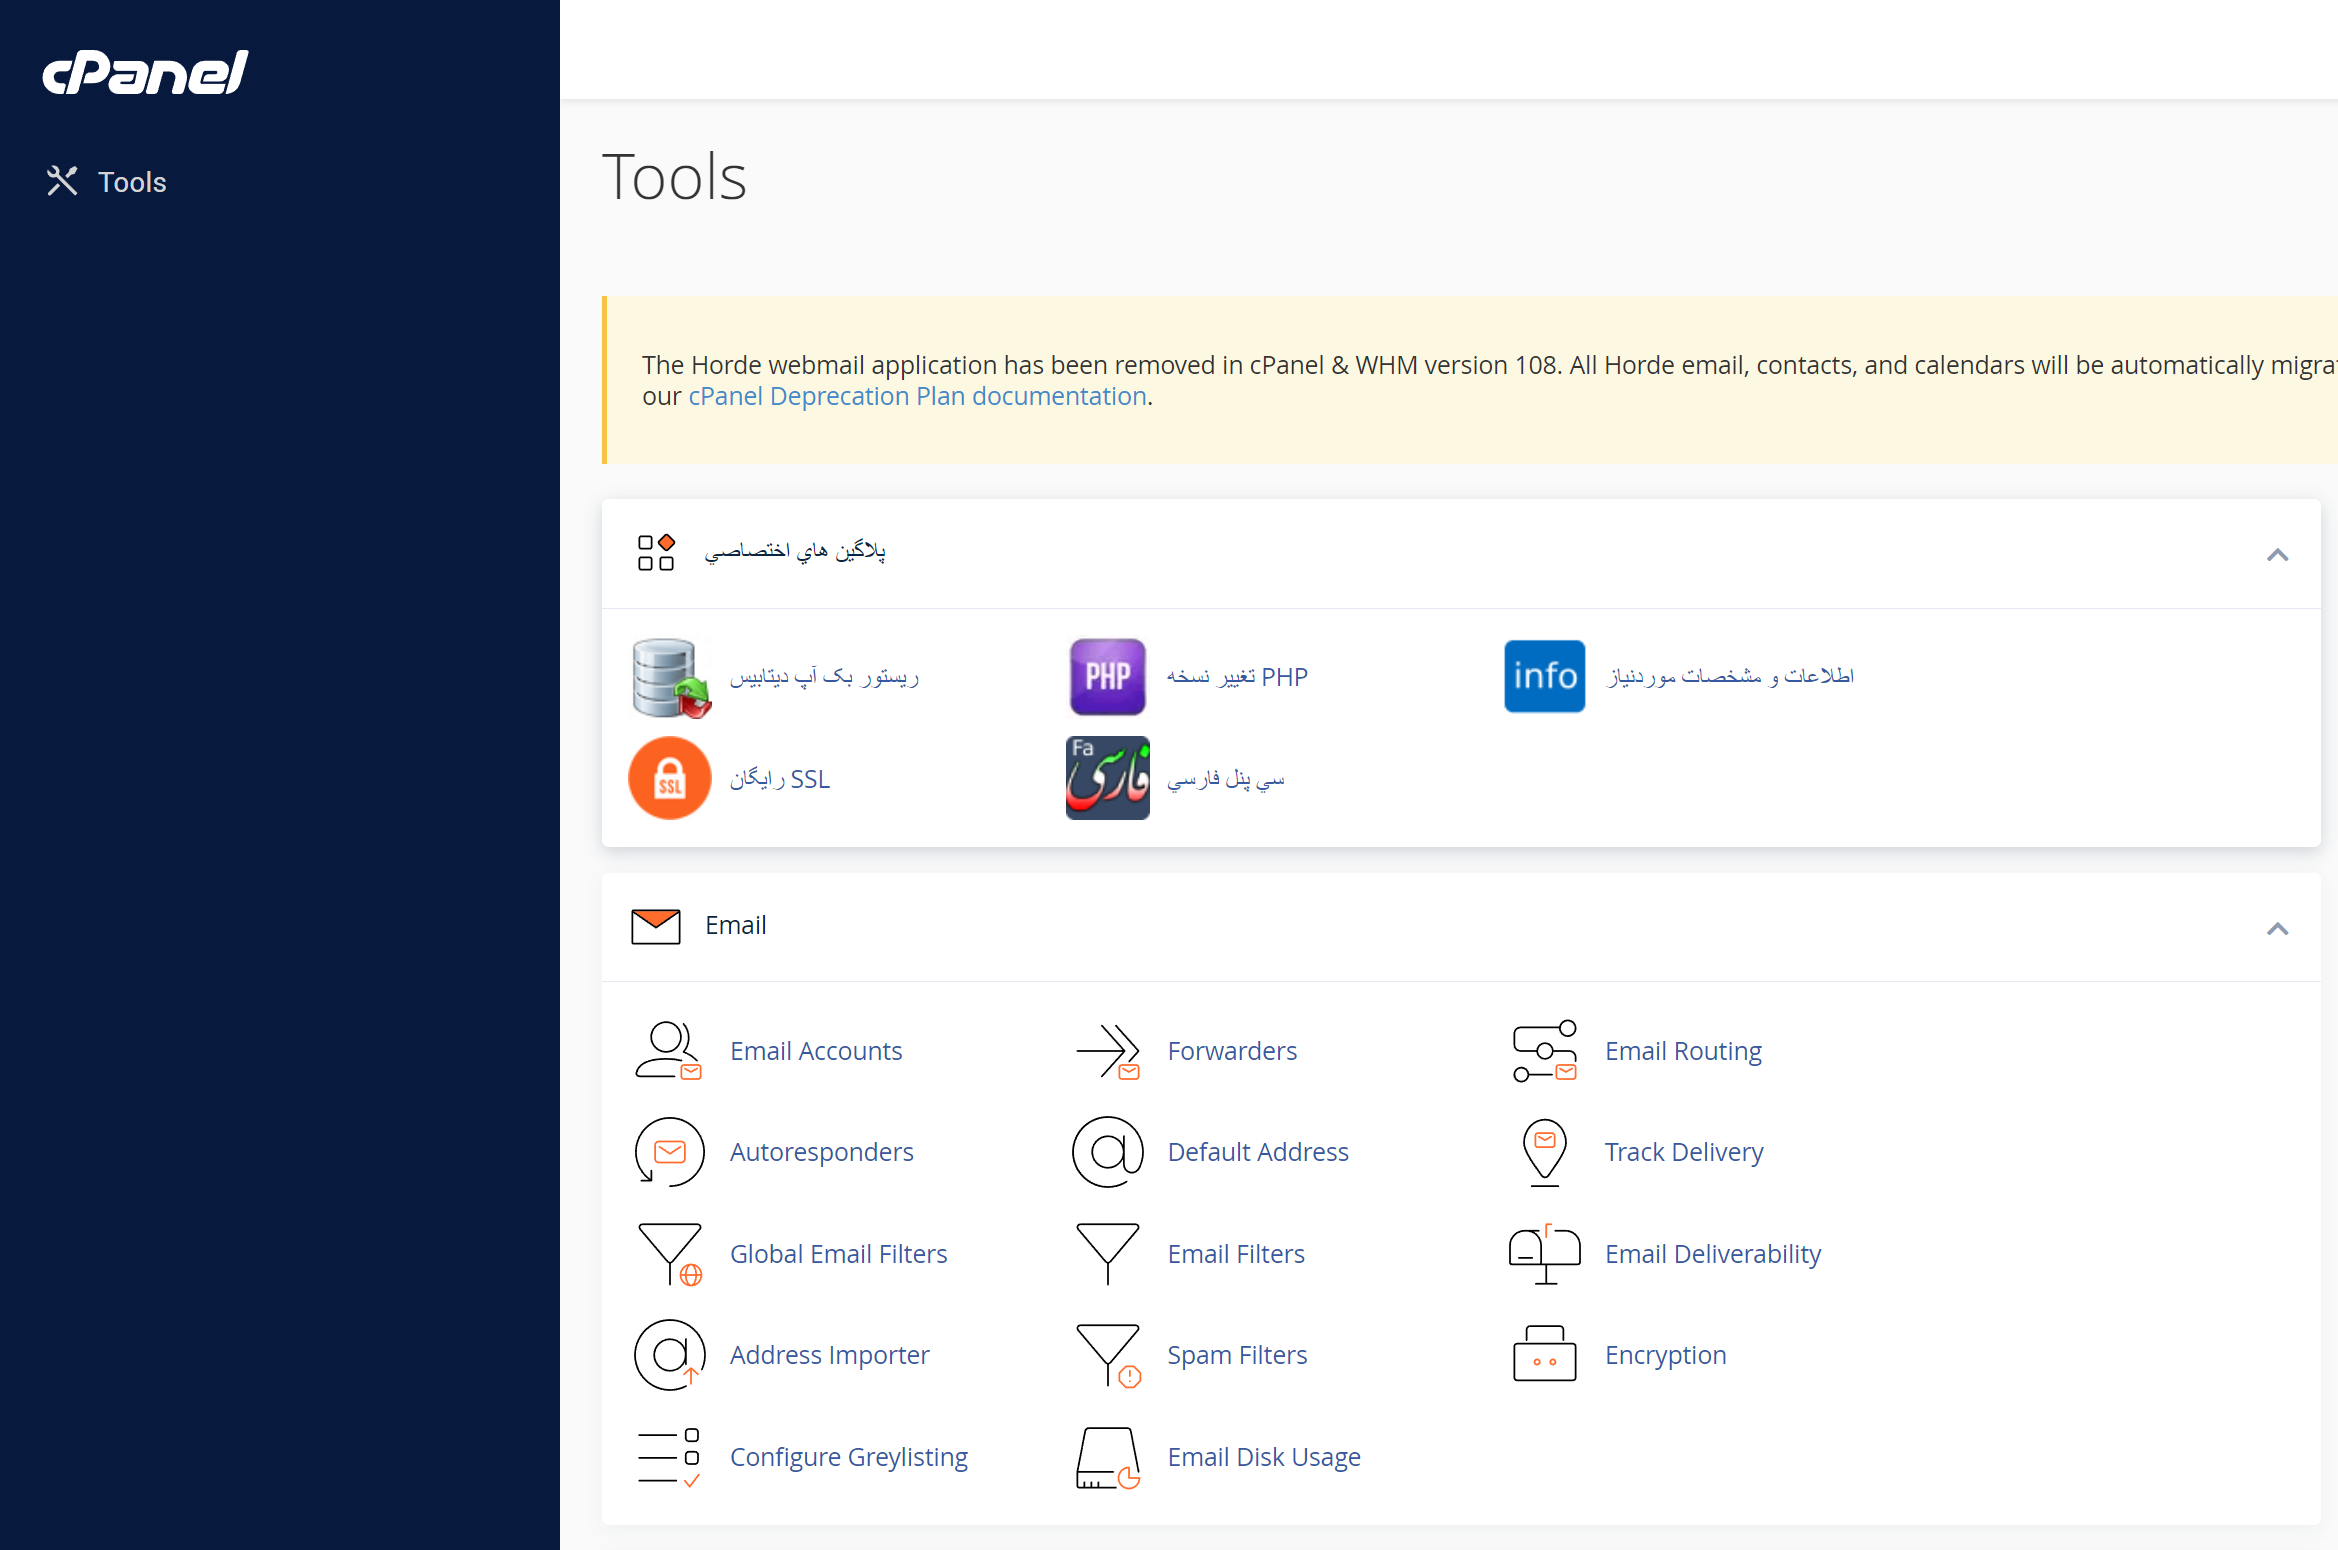Image resolution: width=2338 pixels, height=1550 pixels.
Task: Open the free SSL link
Action: [x=780, y=779]
